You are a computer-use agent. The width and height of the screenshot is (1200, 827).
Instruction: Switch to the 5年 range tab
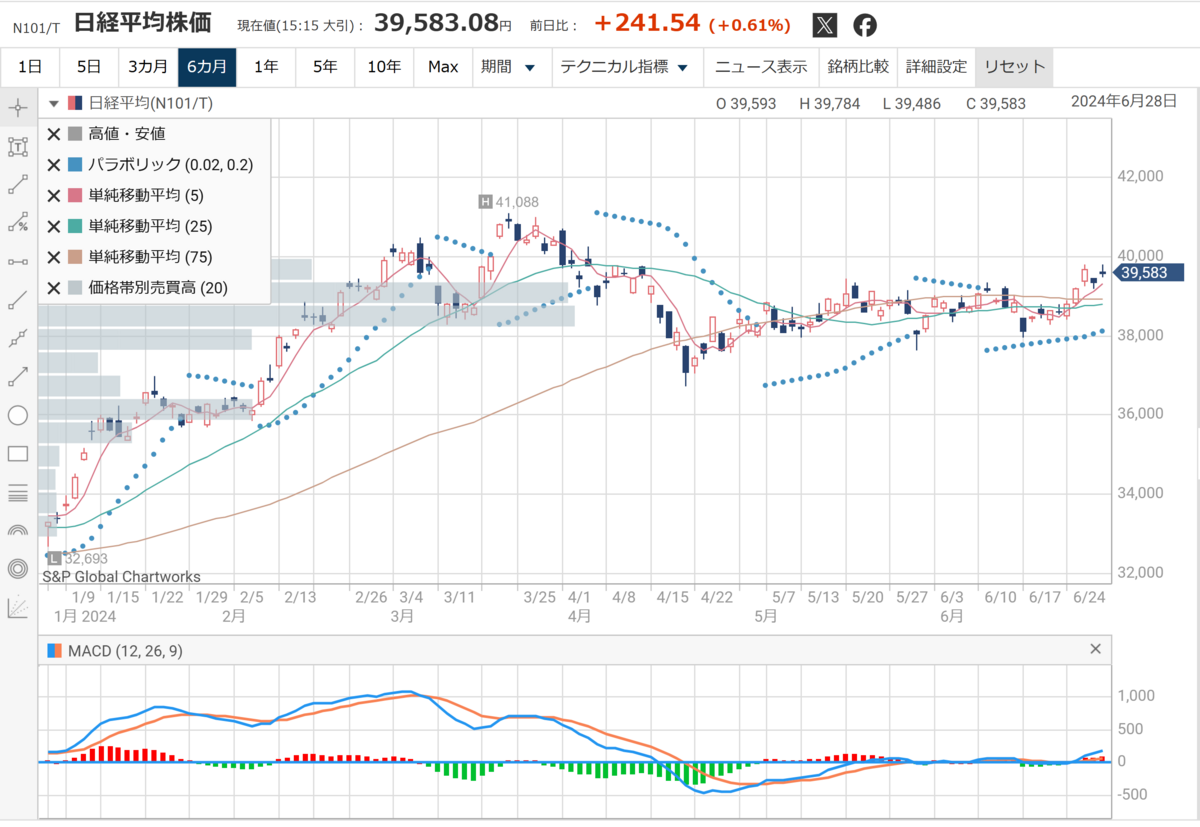click(325, 67)
